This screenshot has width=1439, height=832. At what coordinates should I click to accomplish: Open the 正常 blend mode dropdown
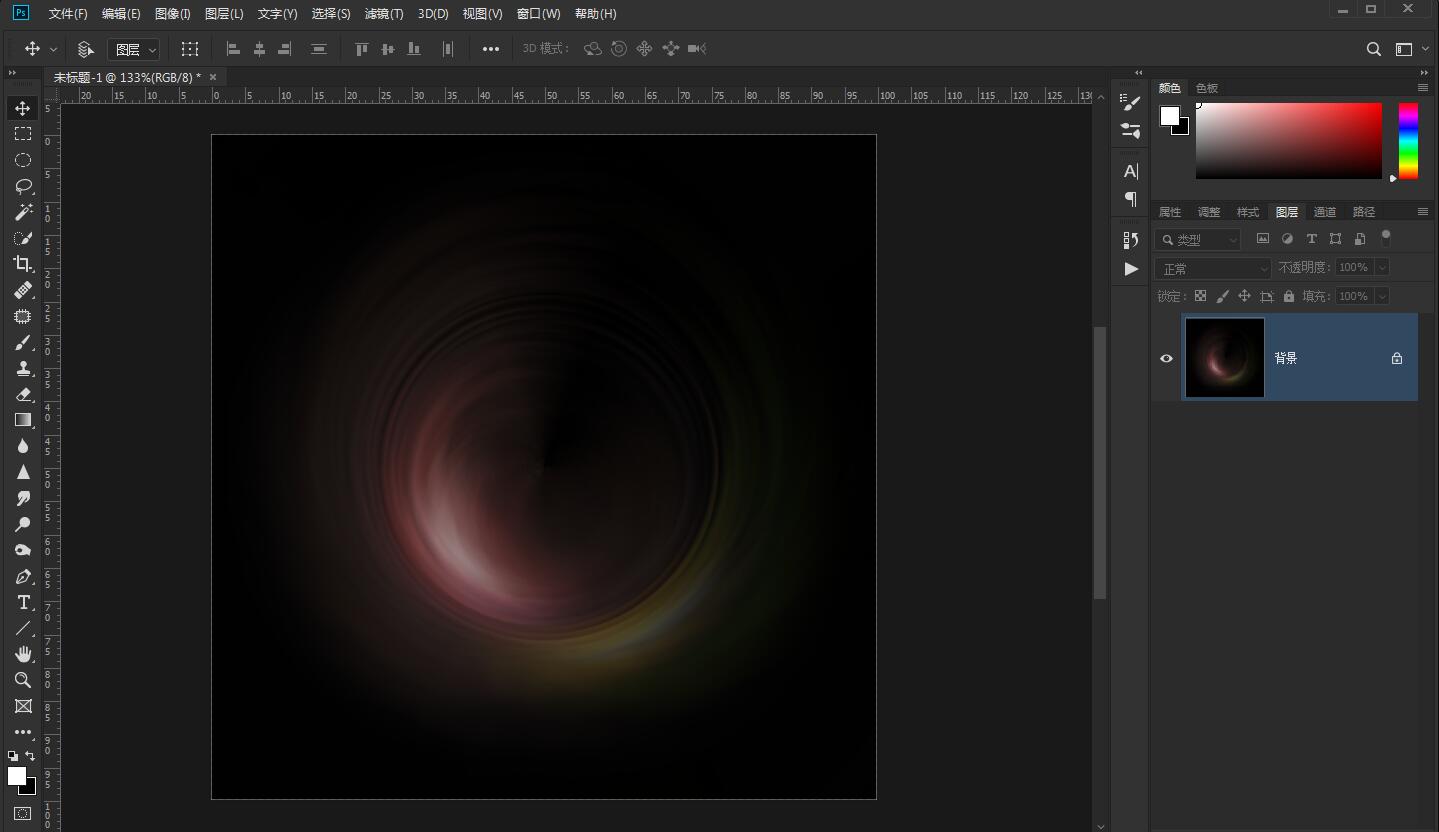click(x=1213, y=268)
